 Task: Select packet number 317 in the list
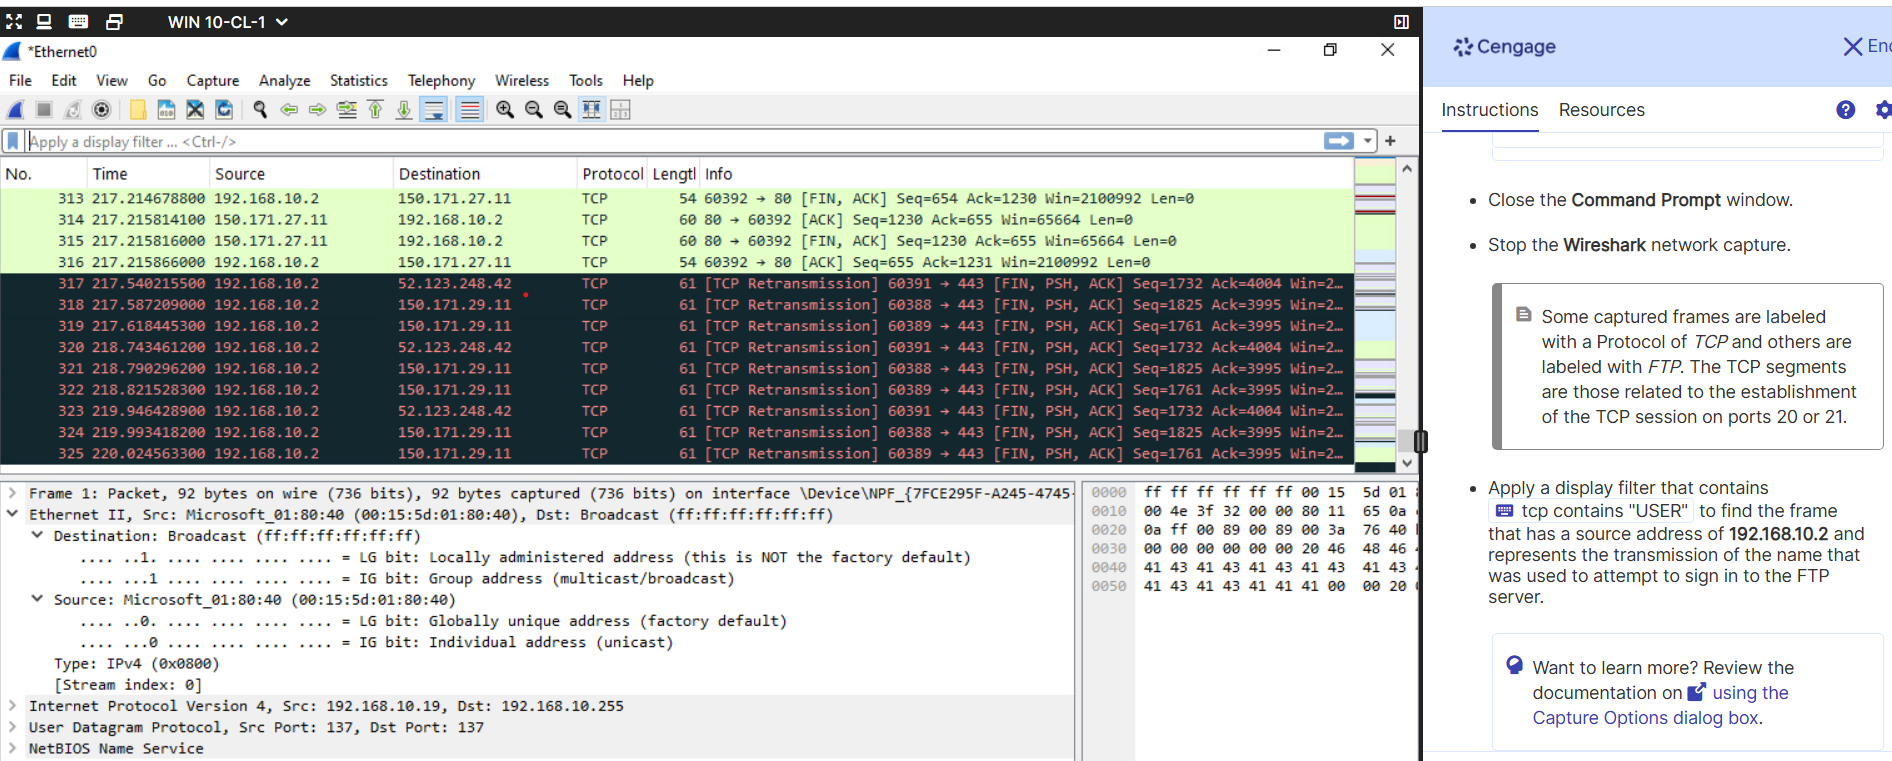(676, 284)
